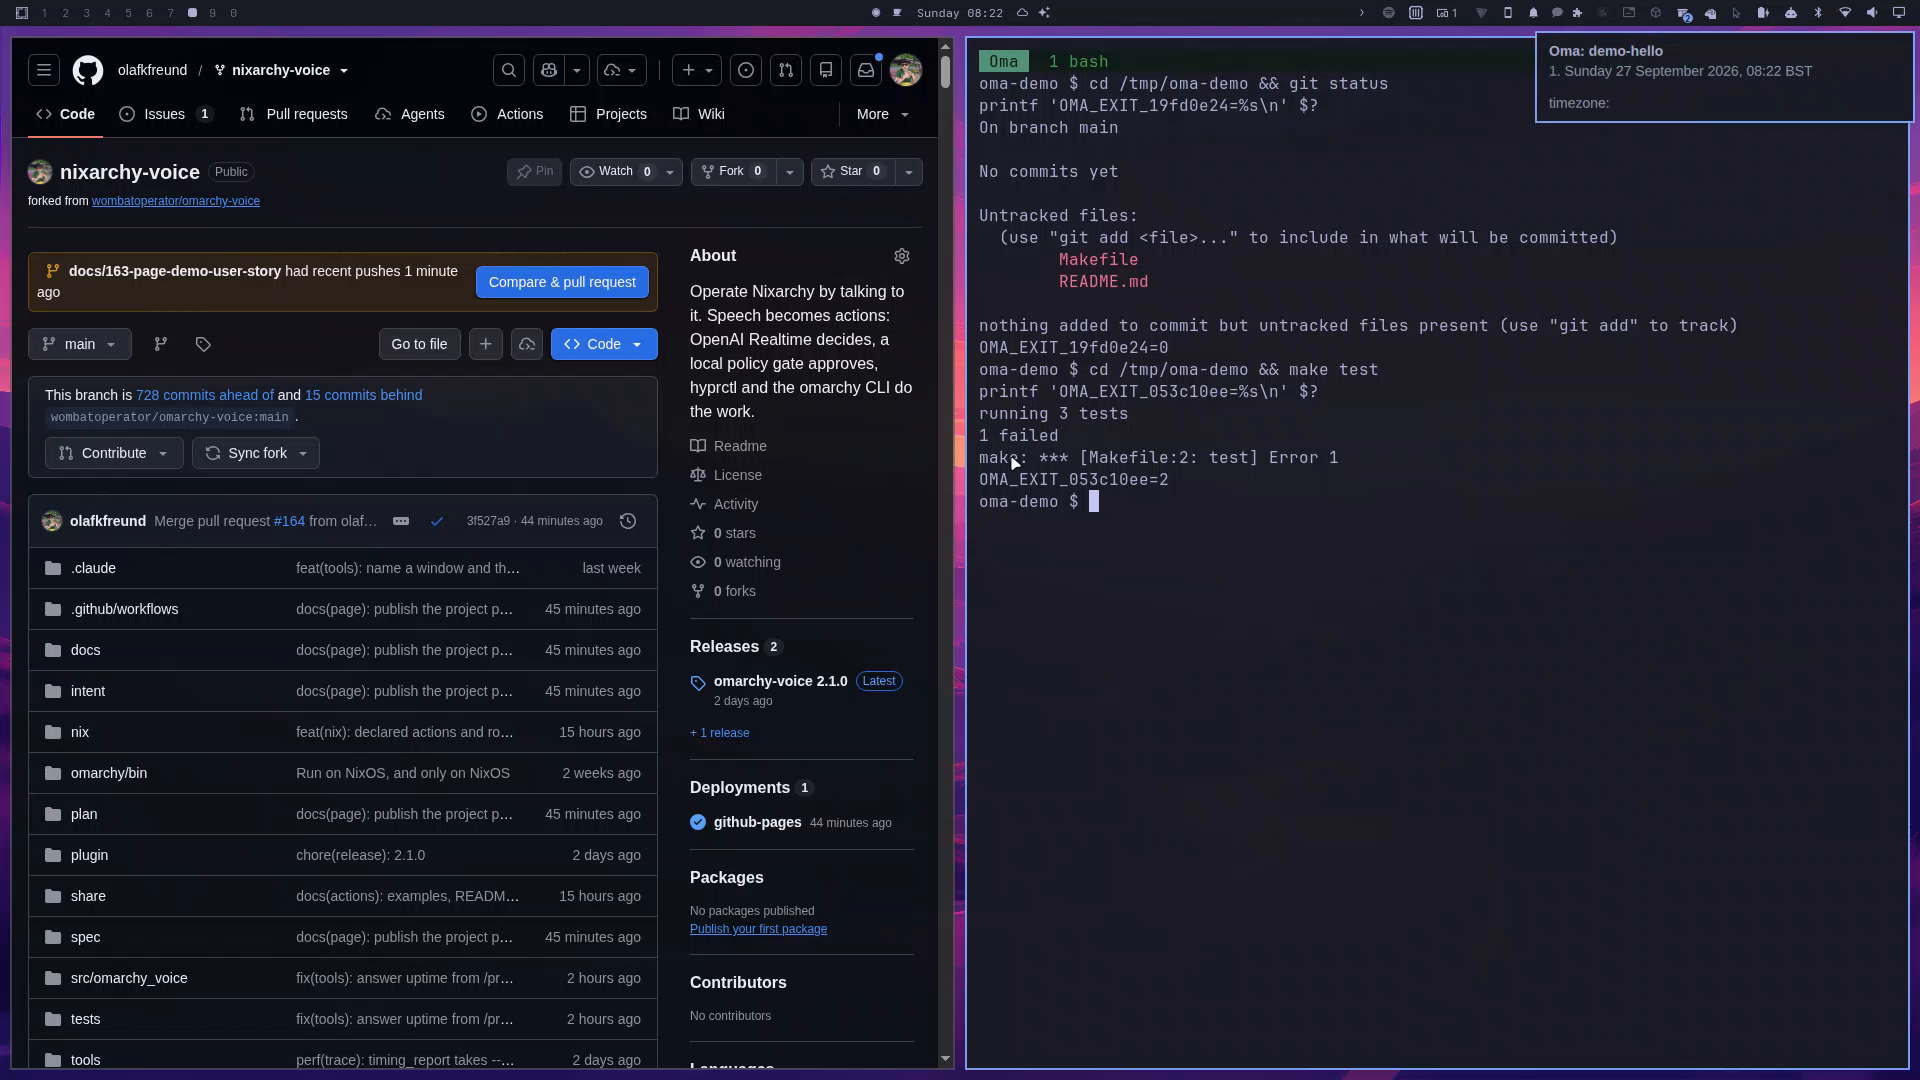Select the bash tab in Oma terminal

pyautogui.click(x=1078, y=61)
